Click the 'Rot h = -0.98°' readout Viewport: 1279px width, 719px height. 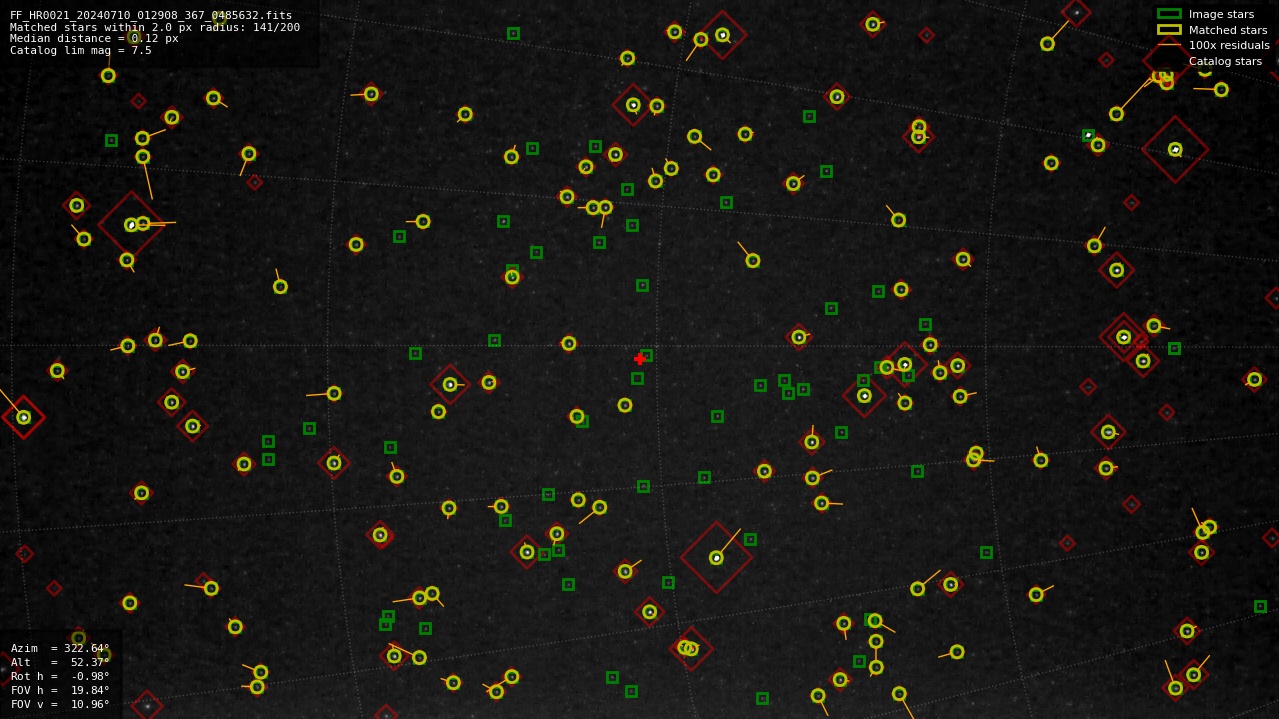click(60, 676)
